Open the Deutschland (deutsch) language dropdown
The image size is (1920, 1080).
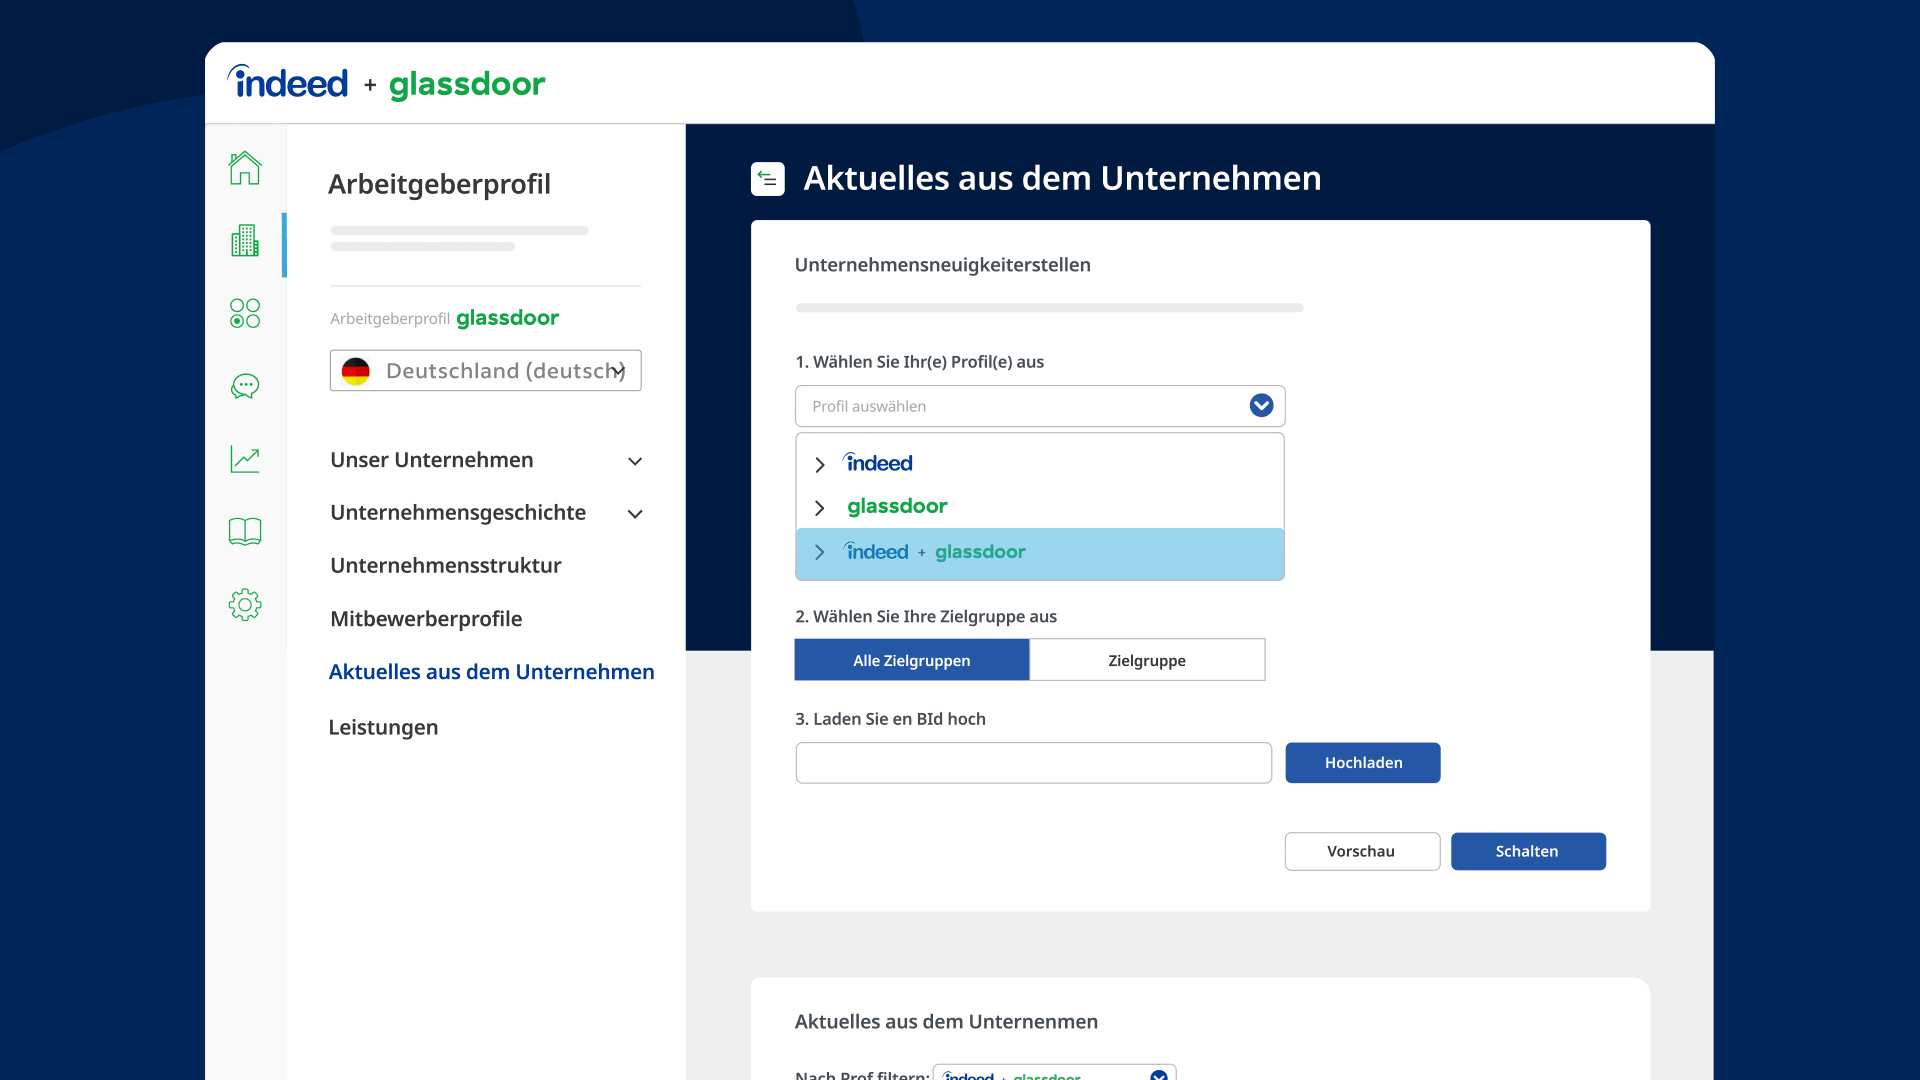(x=486, y=371)
